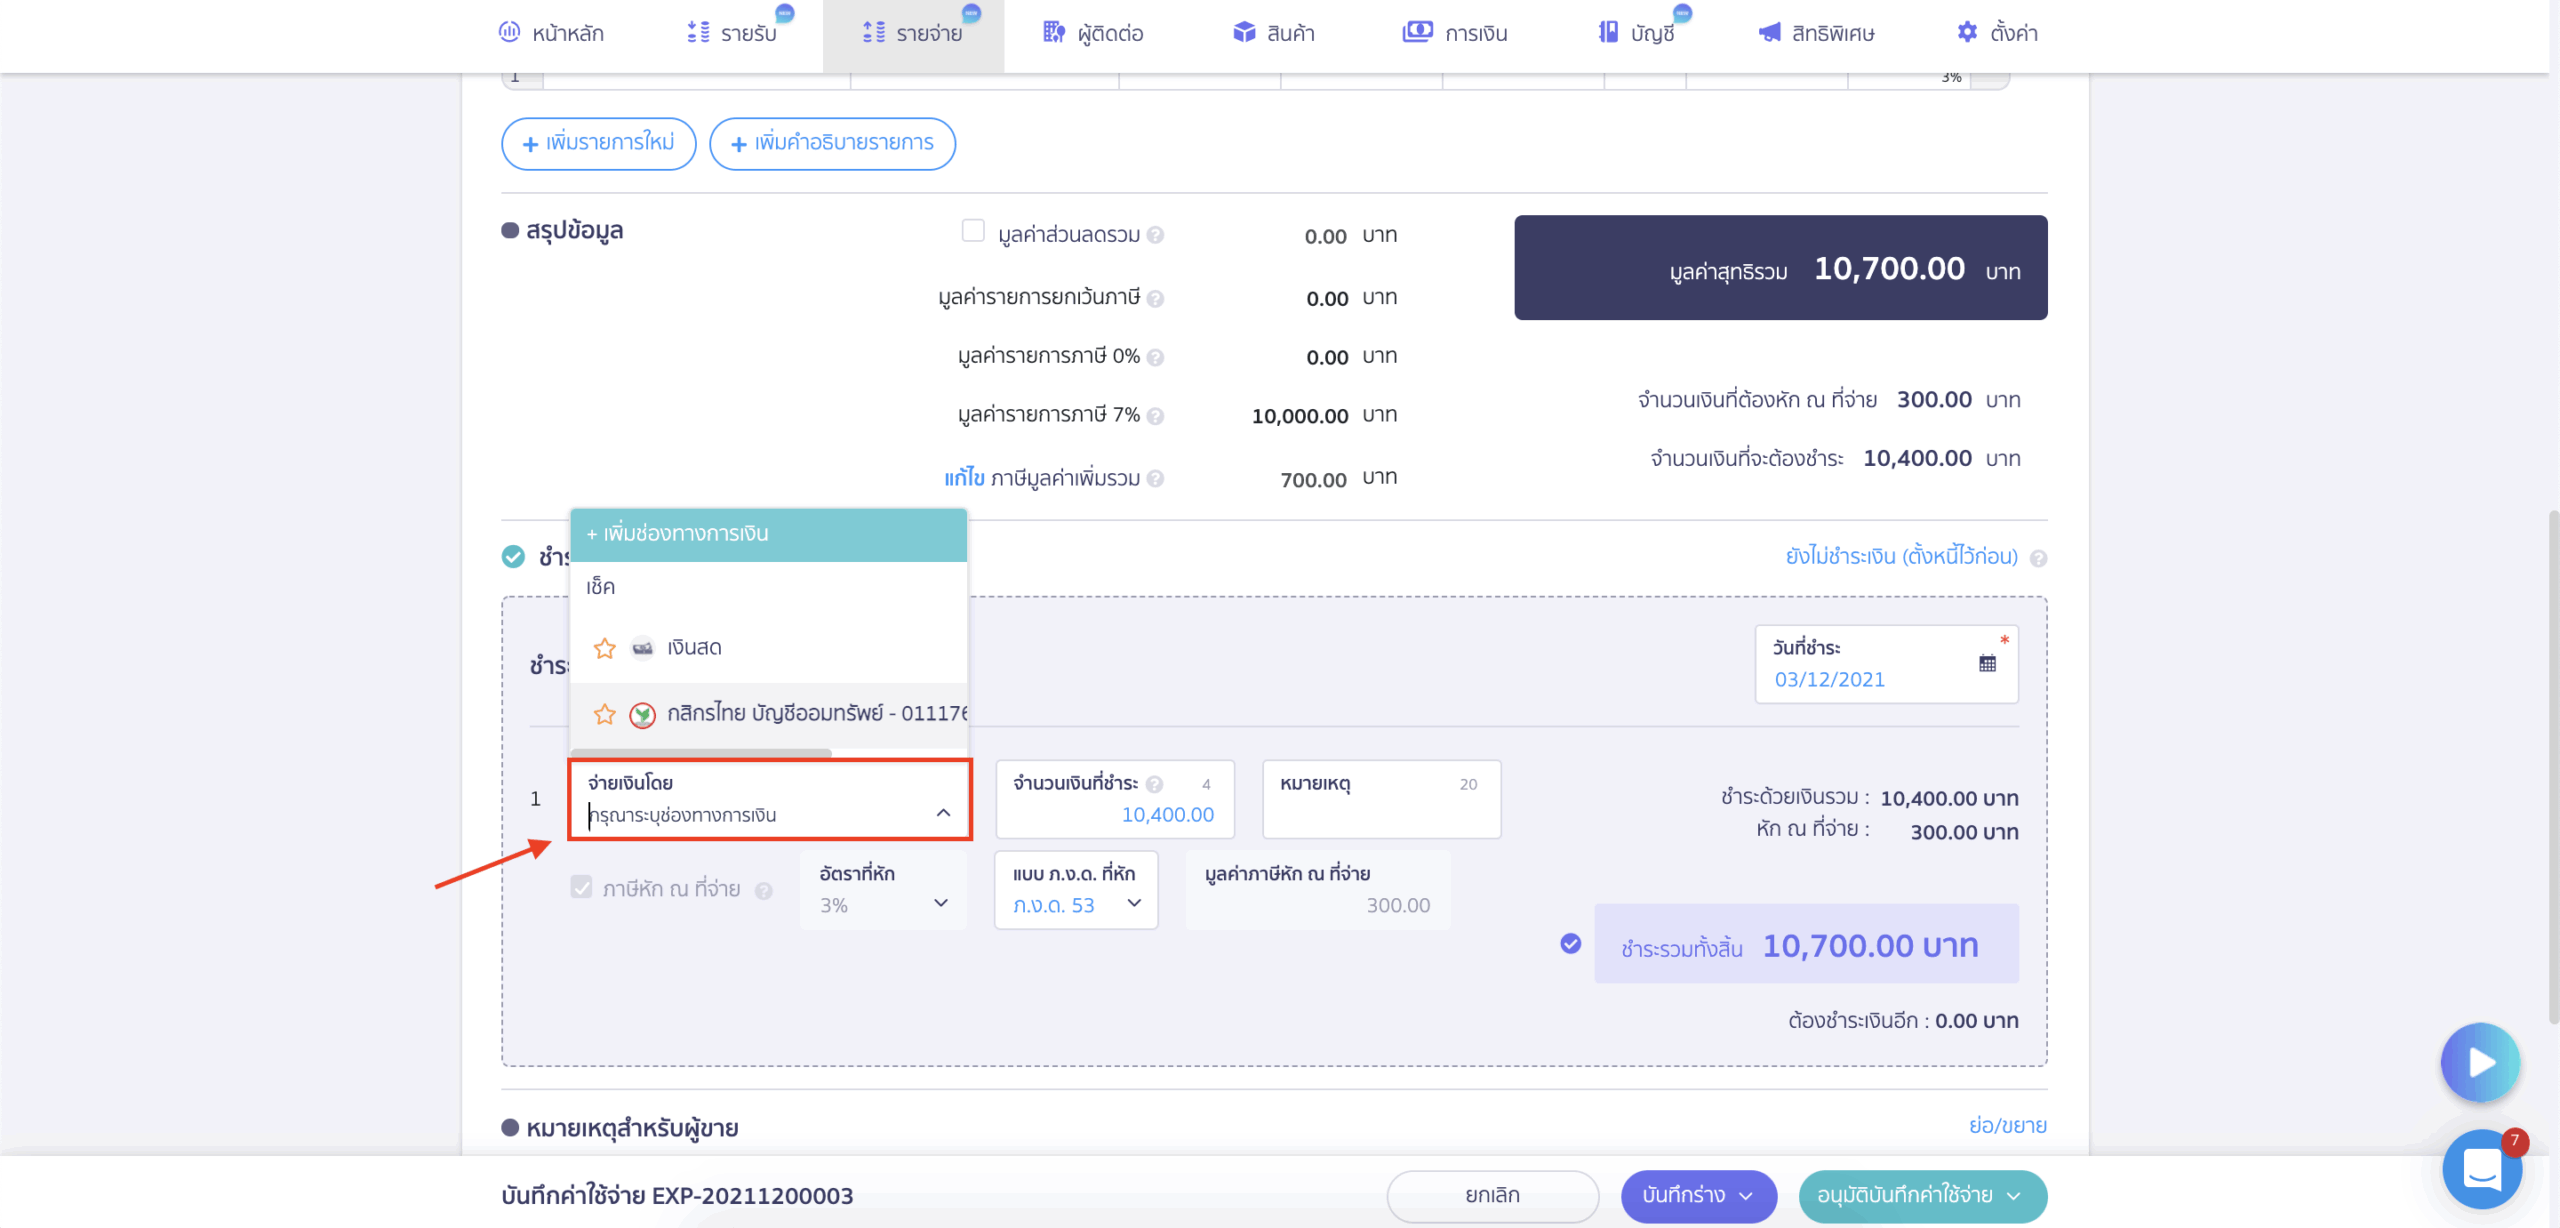Open the หน้าหลัก home tab
This screenshot has width=2560, height=1228.
coord(551,33)
